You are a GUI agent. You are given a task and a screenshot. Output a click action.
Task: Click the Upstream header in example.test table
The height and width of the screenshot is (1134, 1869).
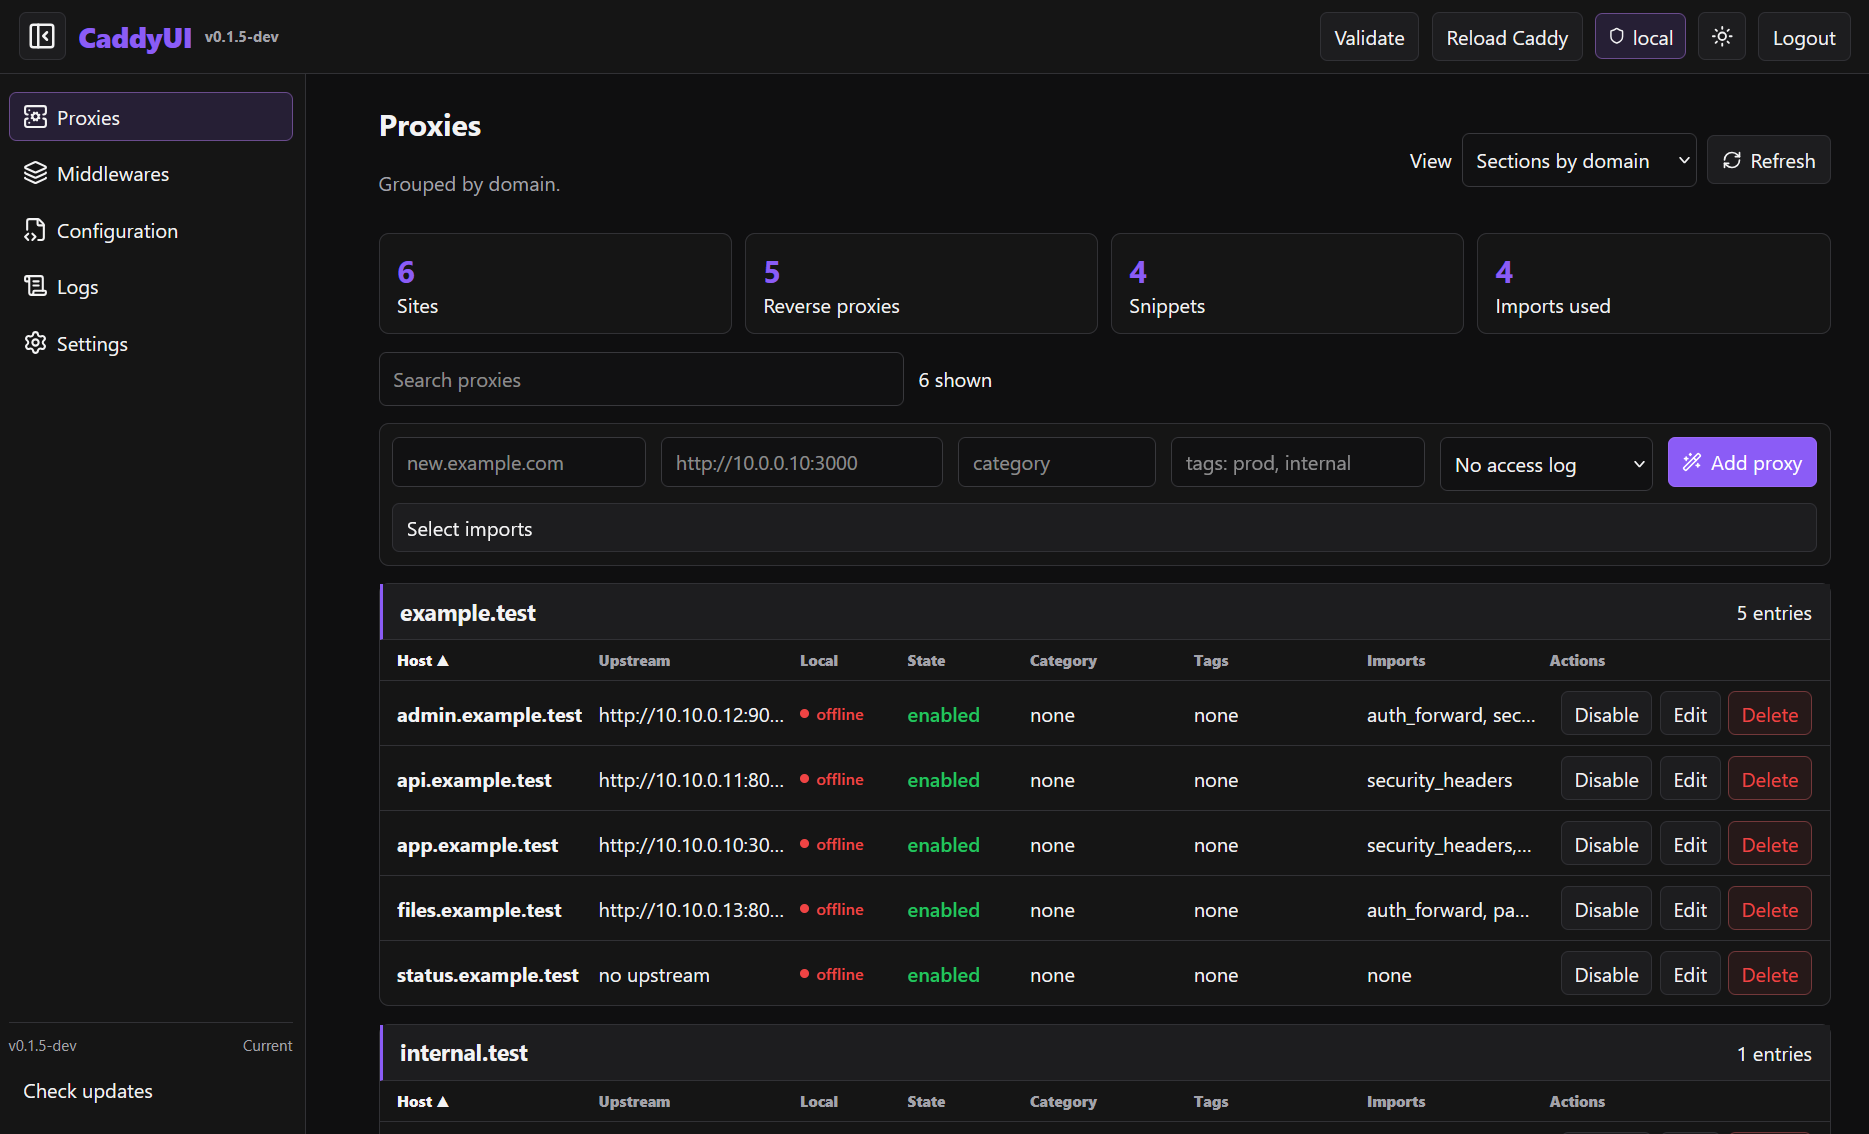coord(634,660)
